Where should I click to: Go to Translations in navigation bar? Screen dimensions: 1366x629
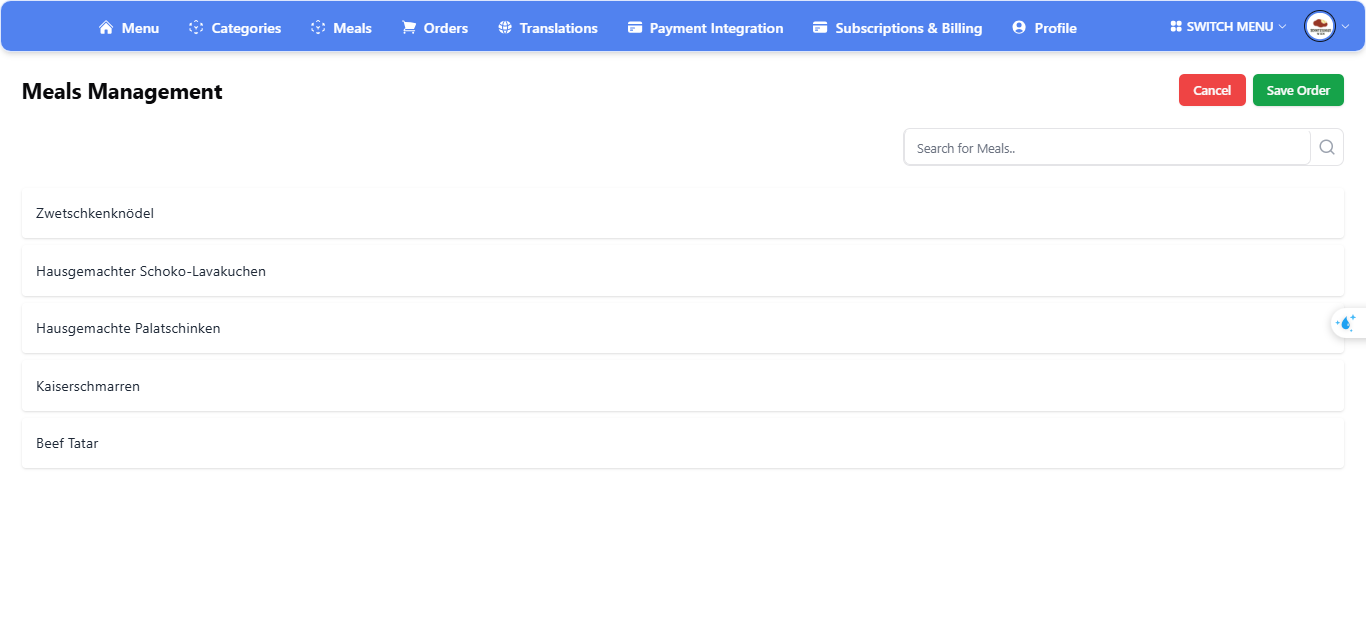(x=558, y=28)
